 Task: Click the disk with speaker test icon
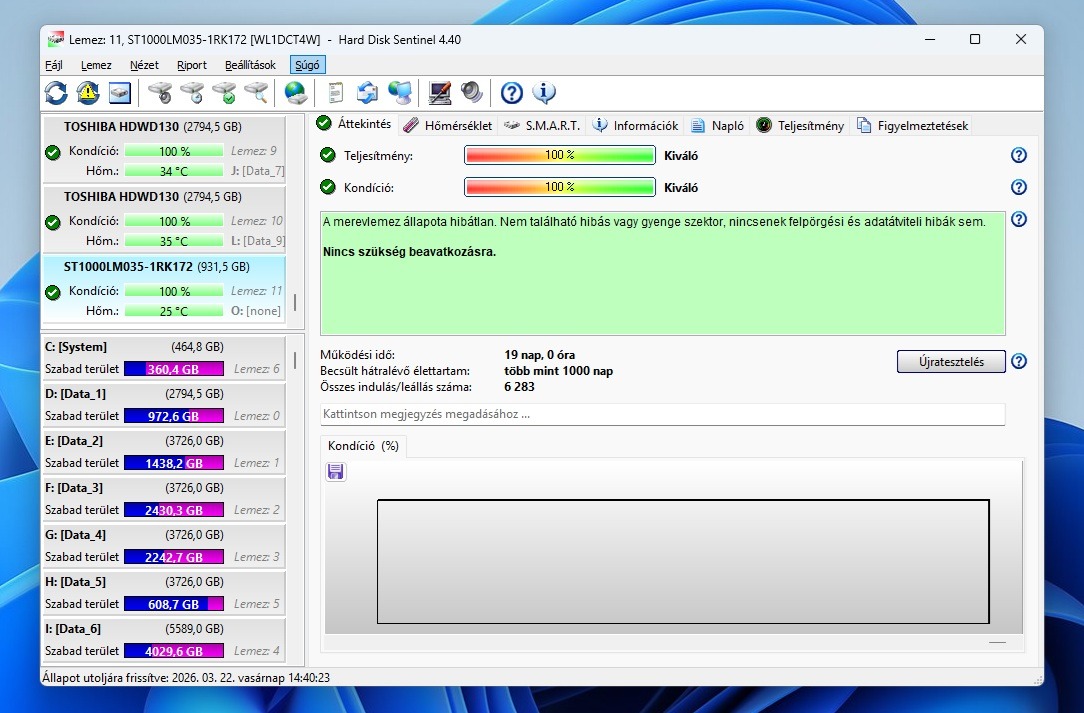(160, 93)
